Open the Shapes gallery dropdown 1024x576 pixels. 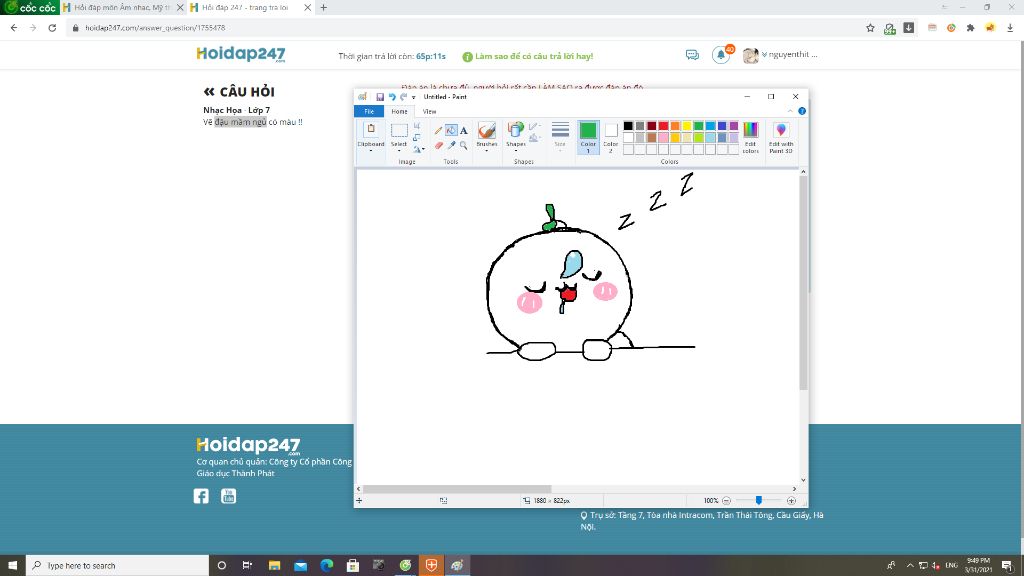point(515,151)
